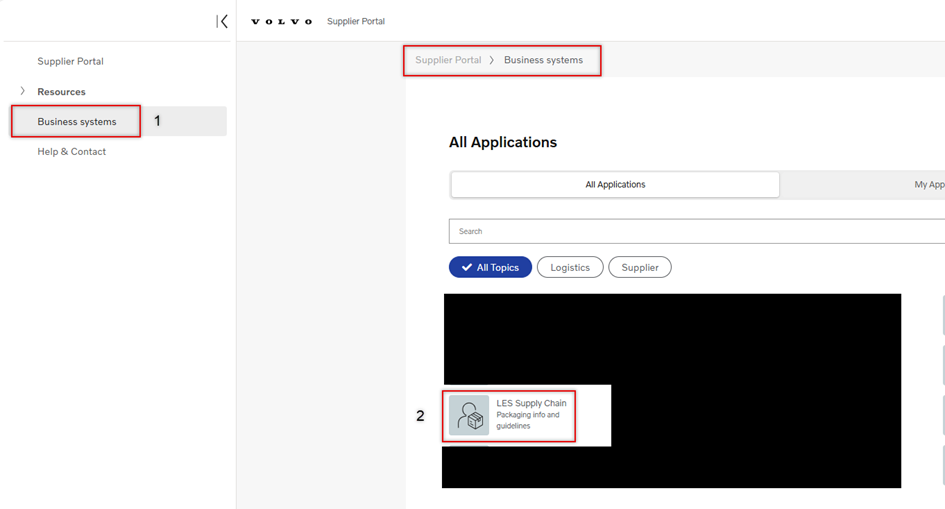Click Supplier Portal text beside Volvo logo
The width and height of the screenshot is (945, 509).
coord(356,21)
